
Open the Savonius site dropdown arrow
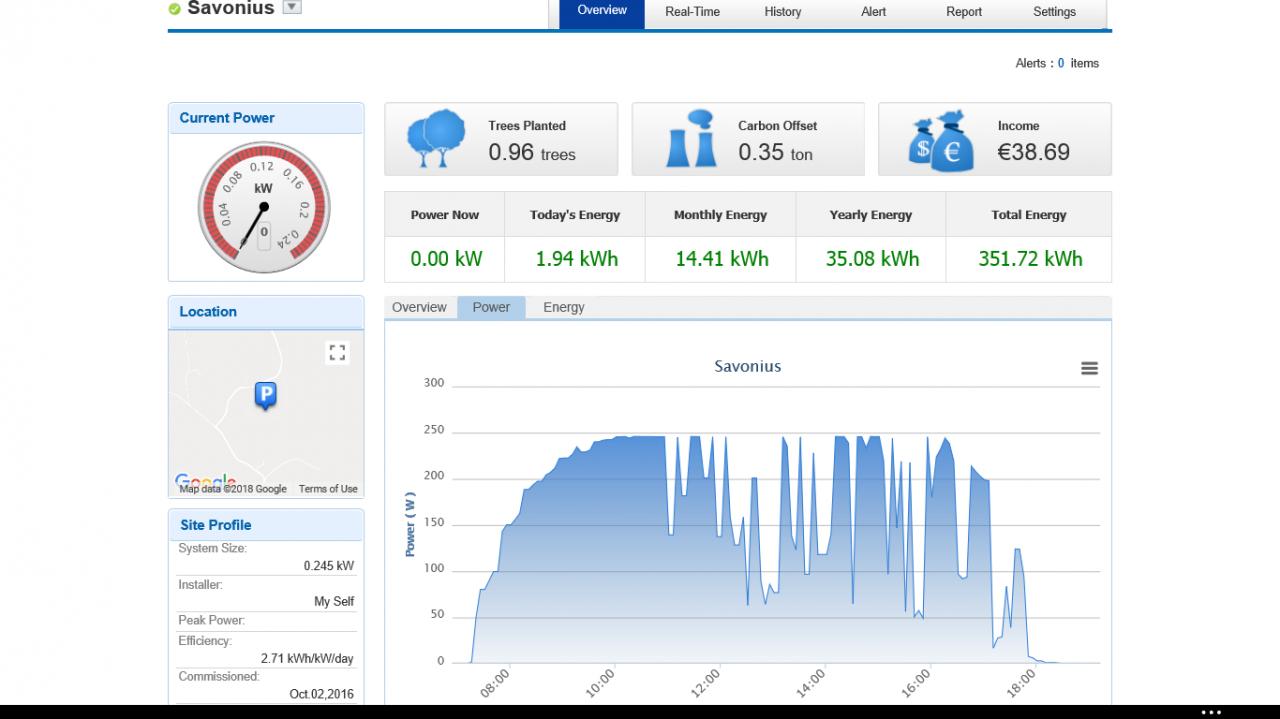tap(292, 7)
